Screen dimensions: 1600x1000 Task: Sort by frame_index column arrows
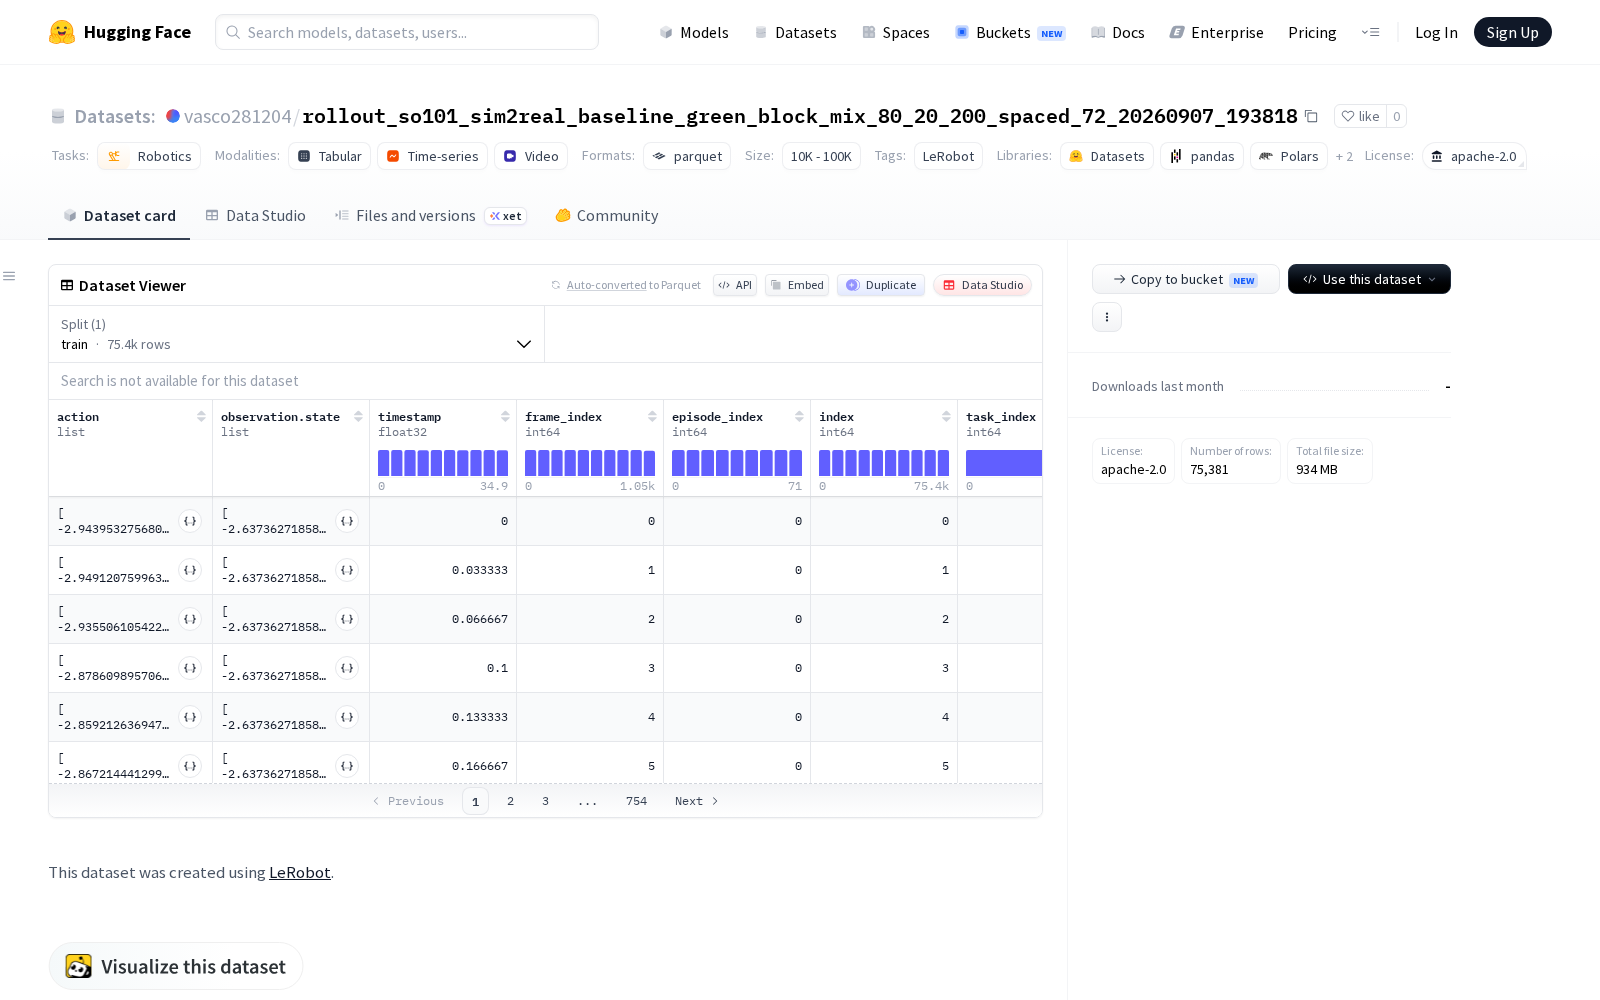(x=652, y=417)
